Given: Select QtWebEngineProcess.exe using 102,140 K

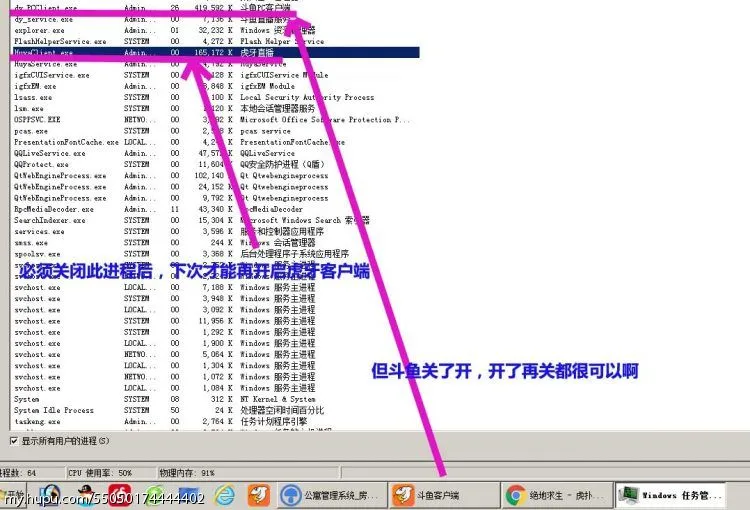Looking at the screenshot, I should tap(215, 176).
